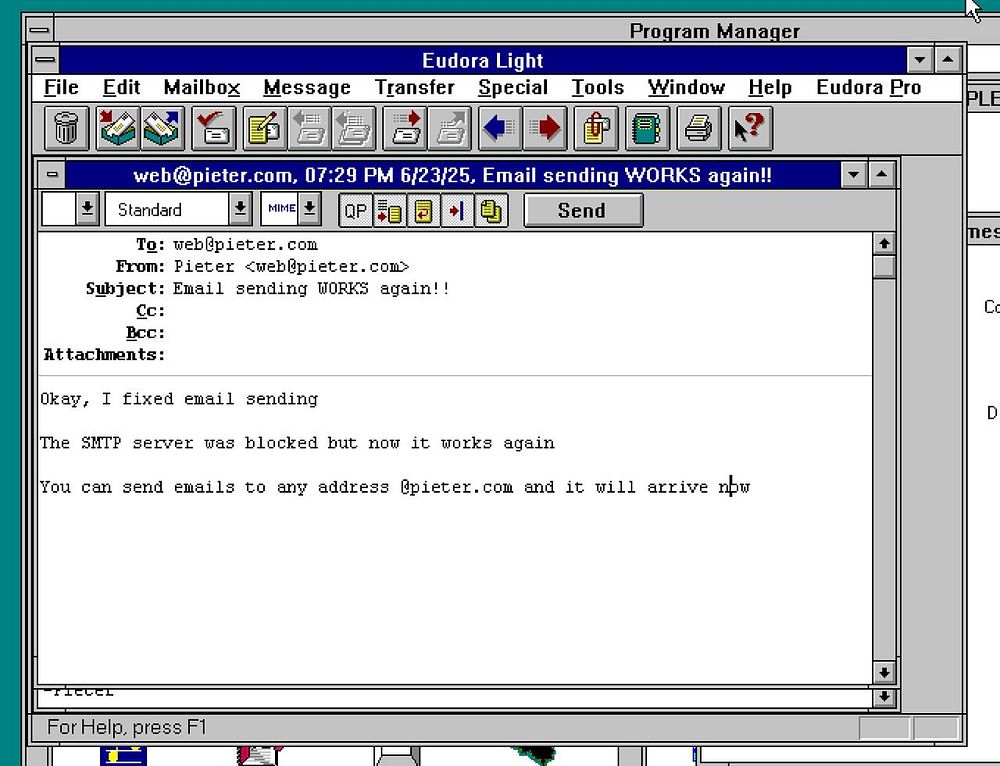This screenshot has height=766, width=1000.
Task: Open the blank priority dropdown
Action: tap(87, 209)
